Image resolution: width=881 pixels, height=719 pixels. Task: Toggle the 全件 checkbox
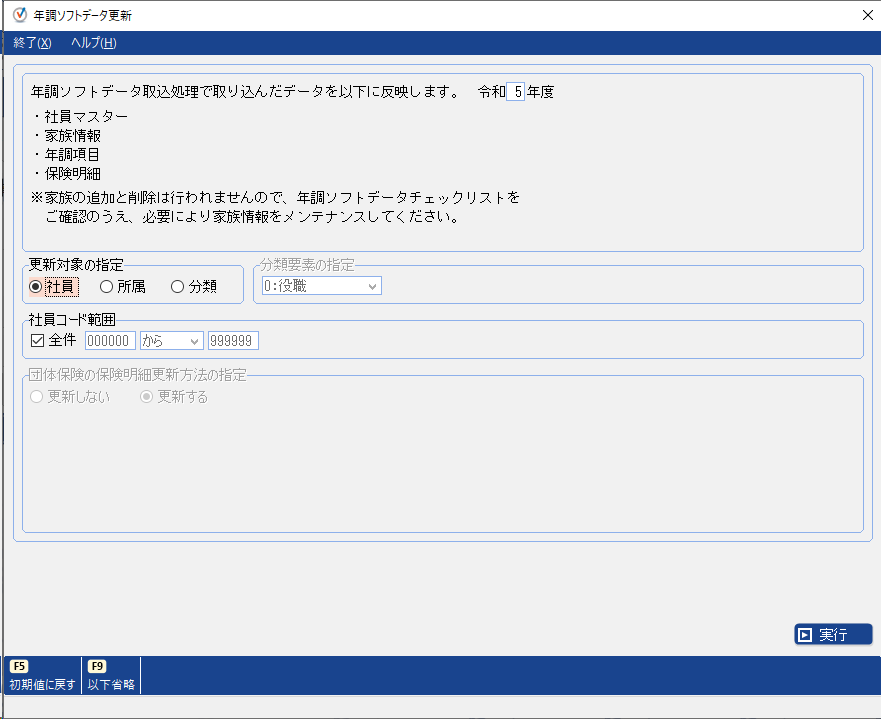point(38,341)
